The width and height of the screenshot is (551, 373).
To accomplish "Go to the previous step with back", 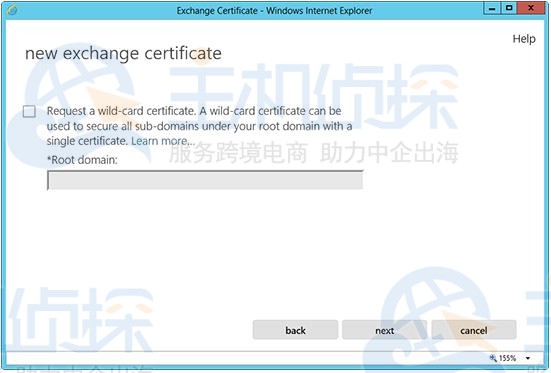I will pyautogui.click(x=295, y=330).
